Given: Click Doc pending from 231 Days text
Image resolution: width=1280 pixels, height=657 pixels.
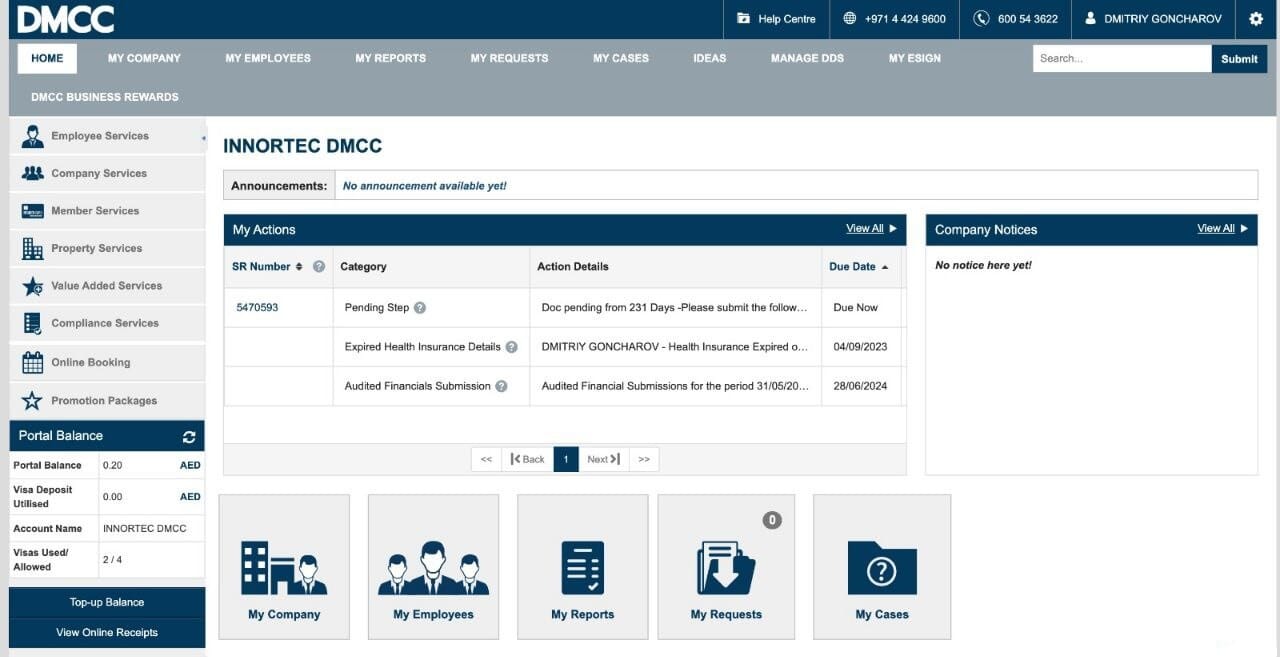Looking at the screenshot, I should [674, 308].
